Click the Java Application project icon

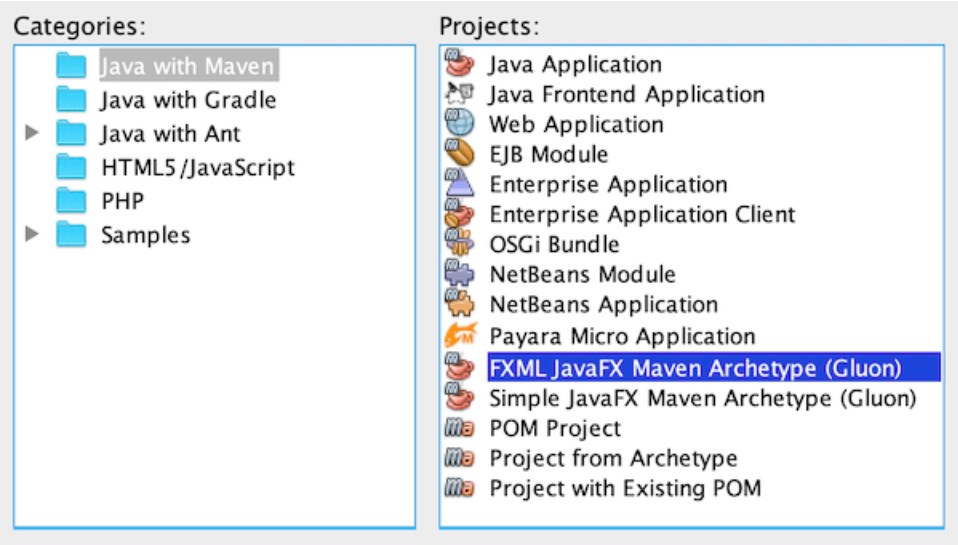tap(459, 63)
